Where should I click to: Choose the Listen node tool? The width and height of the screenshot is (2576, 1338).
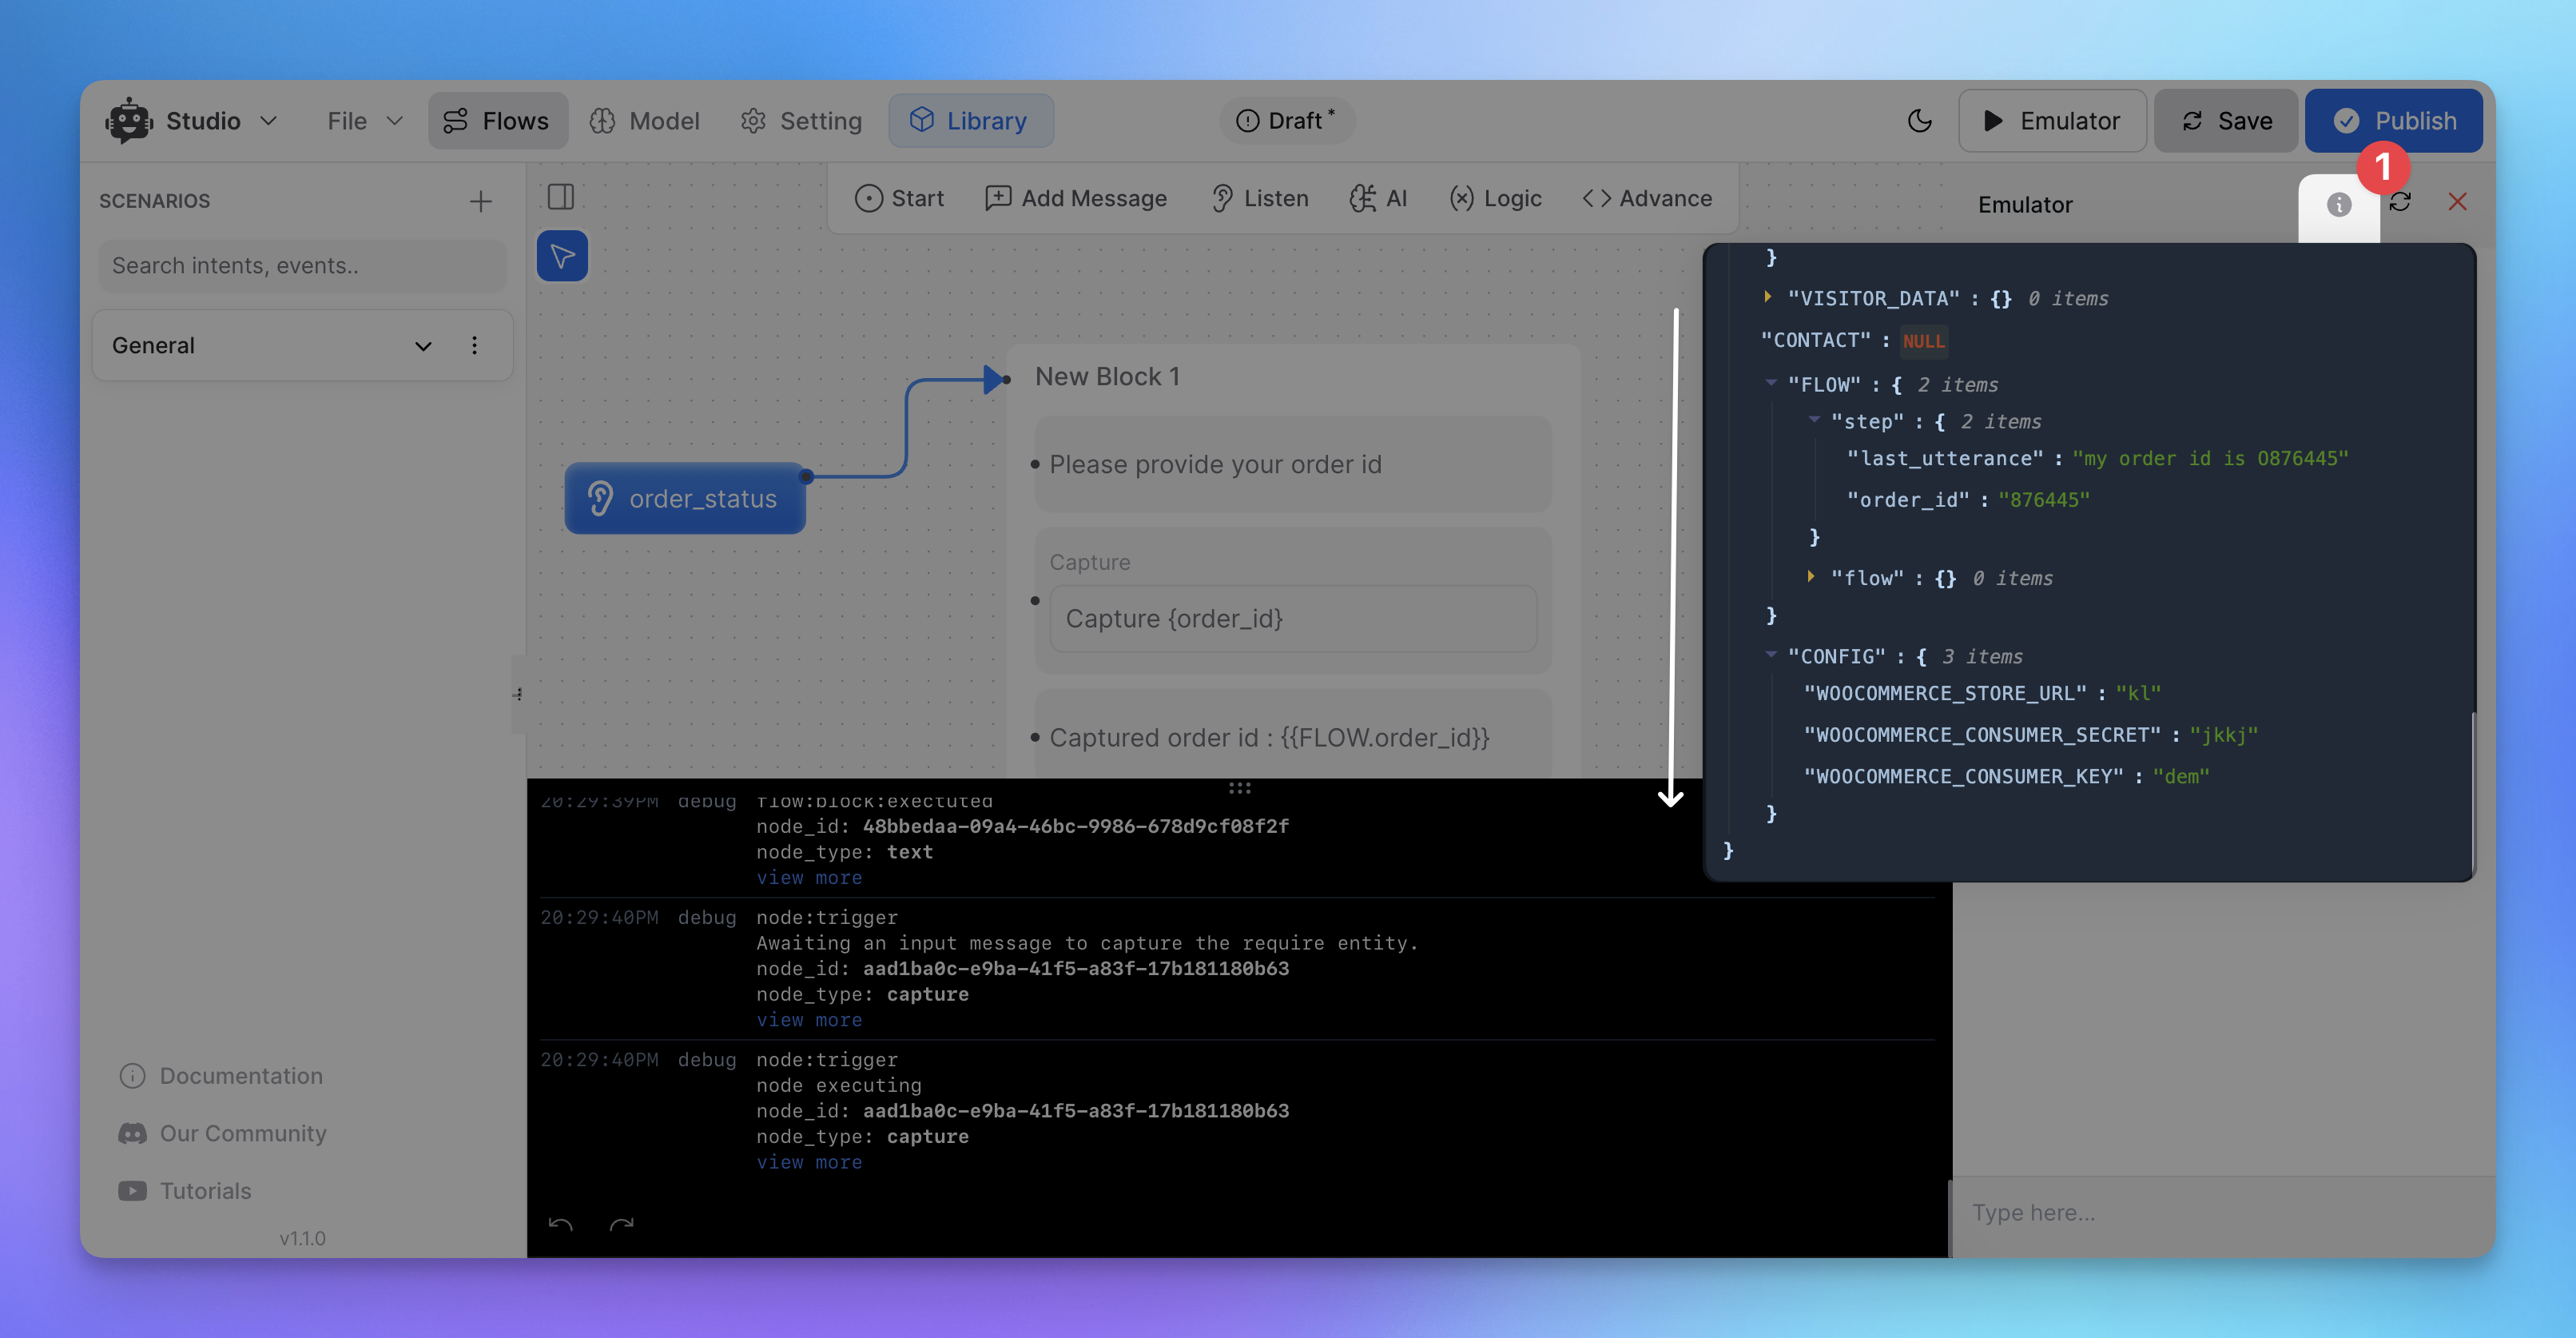point(1259,198)
